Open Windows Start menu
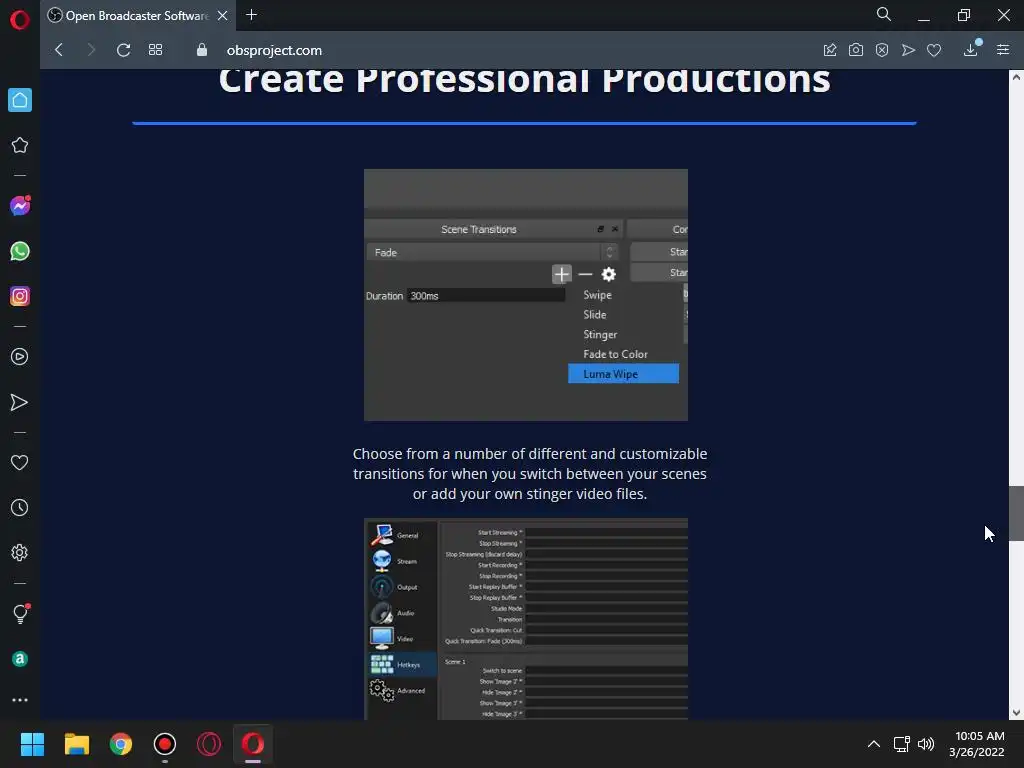Image resolution: width=1024 pixels, height=768 pixels. pos(32,744)
